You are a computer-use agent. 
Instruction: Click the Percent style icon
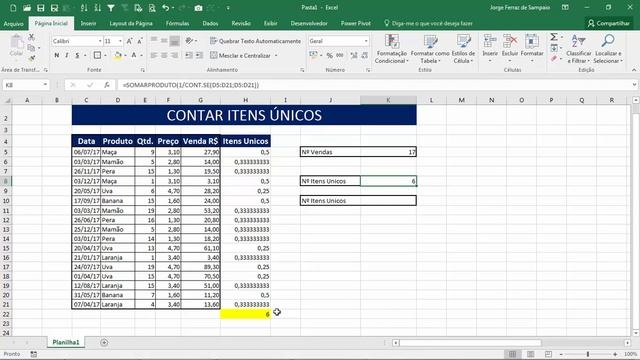click(330, 55)
